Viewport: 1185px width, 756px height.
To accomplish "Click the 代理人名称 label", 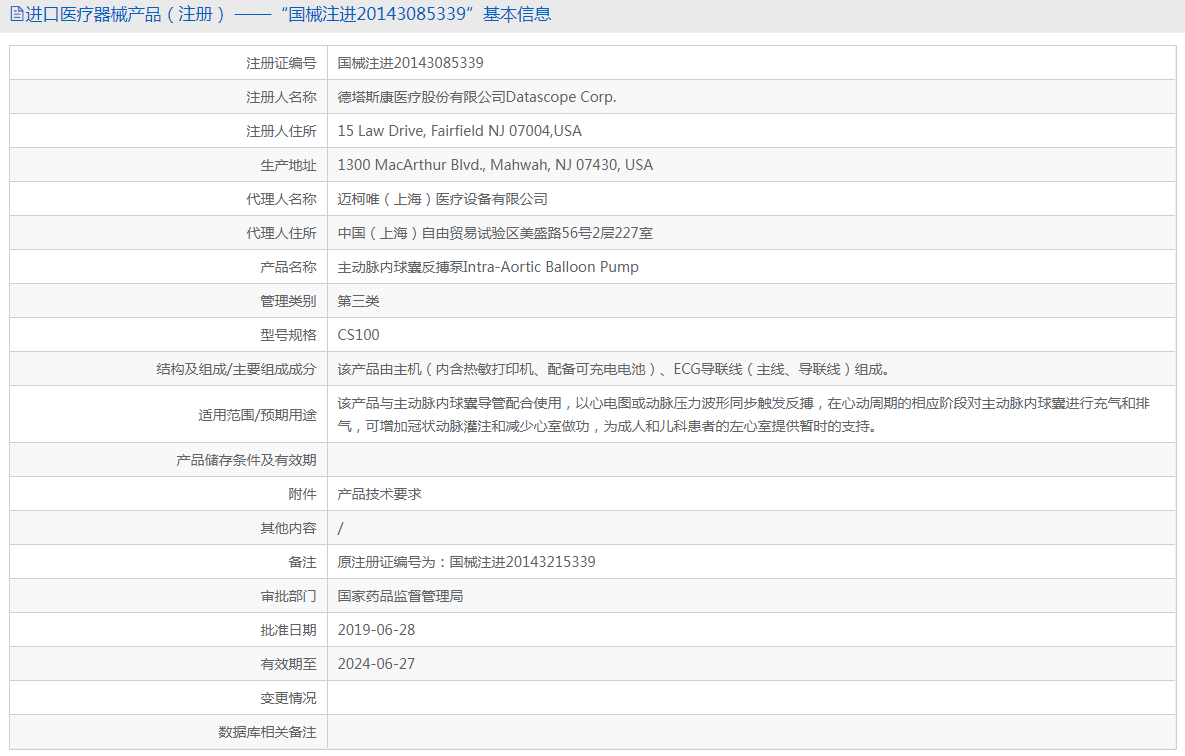I will [x=281, y=200].
